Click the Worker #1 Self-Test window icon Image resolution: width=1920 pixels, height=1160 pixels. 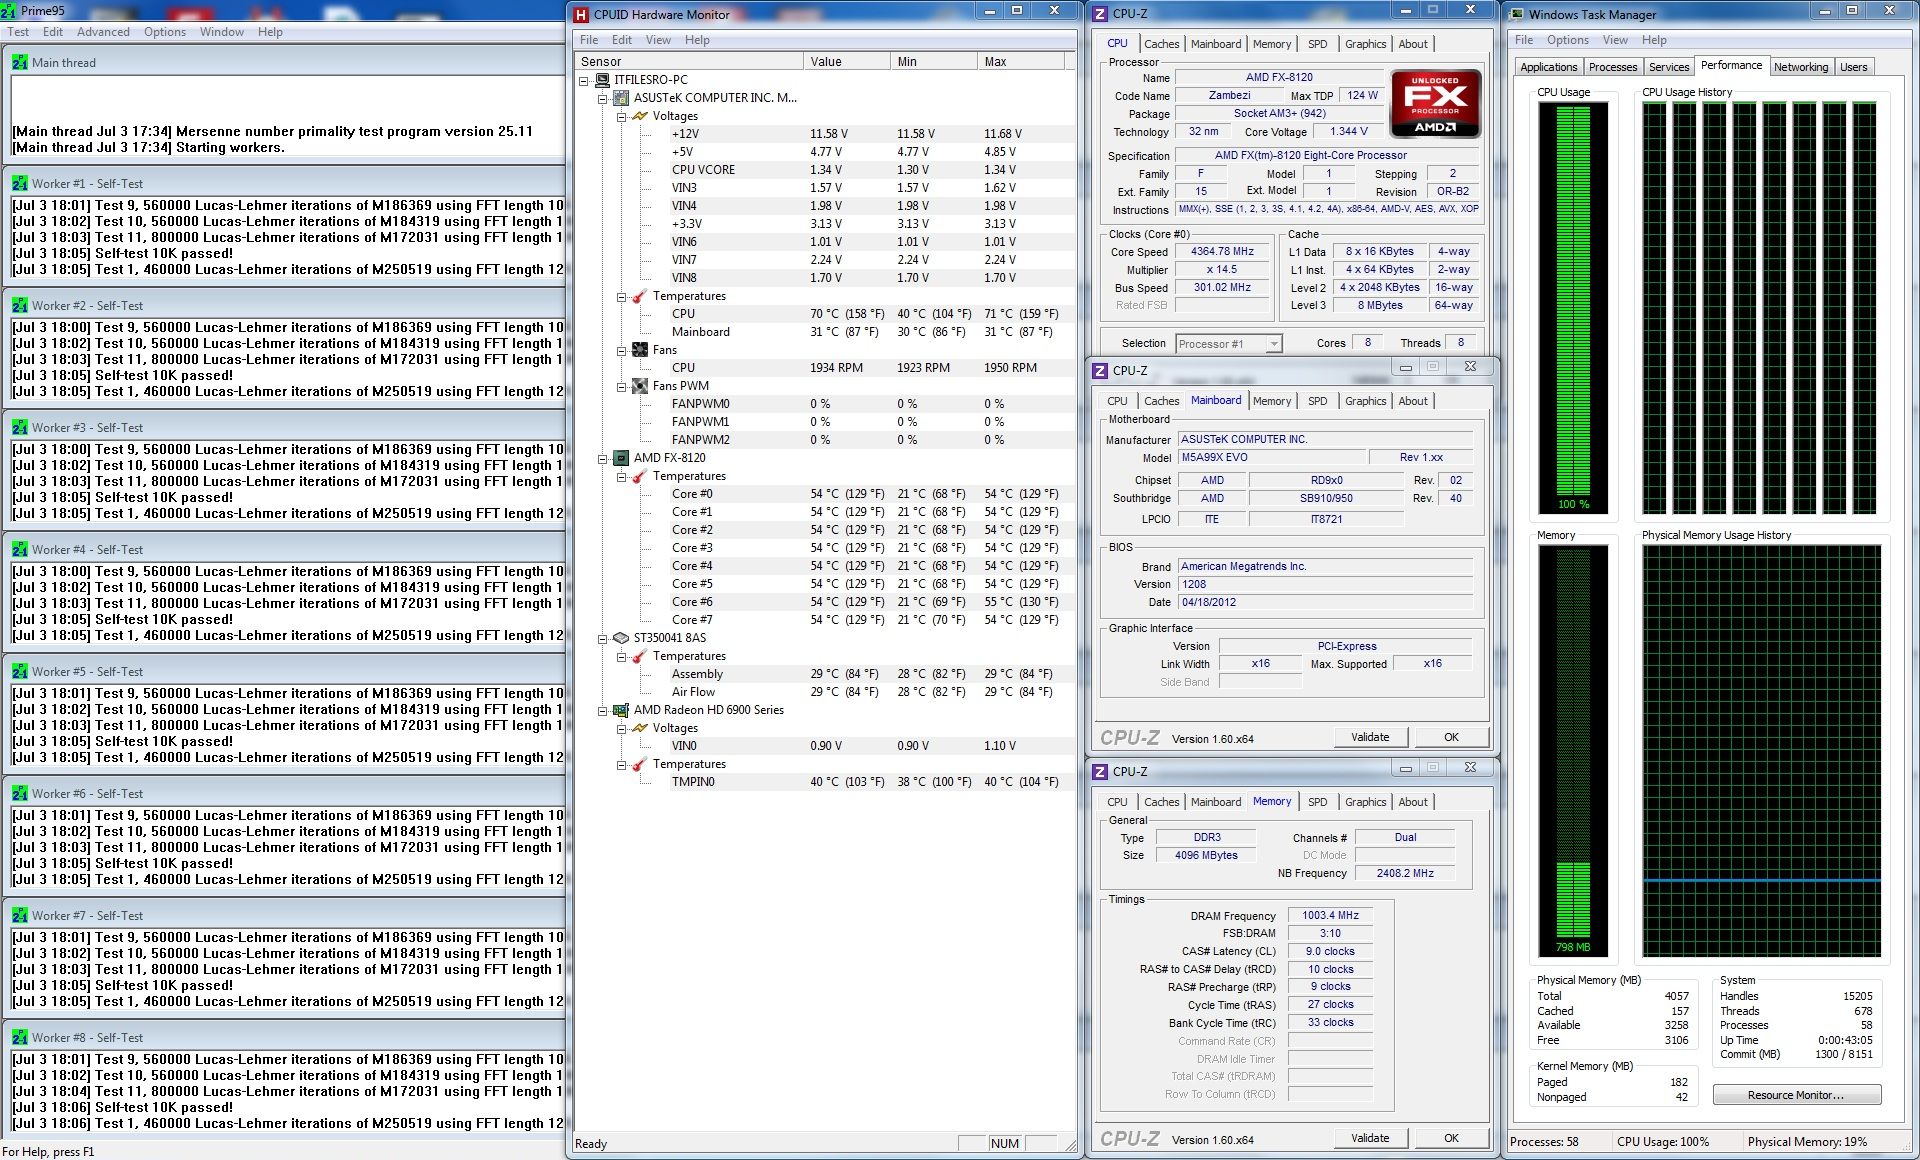coord(20,184)
